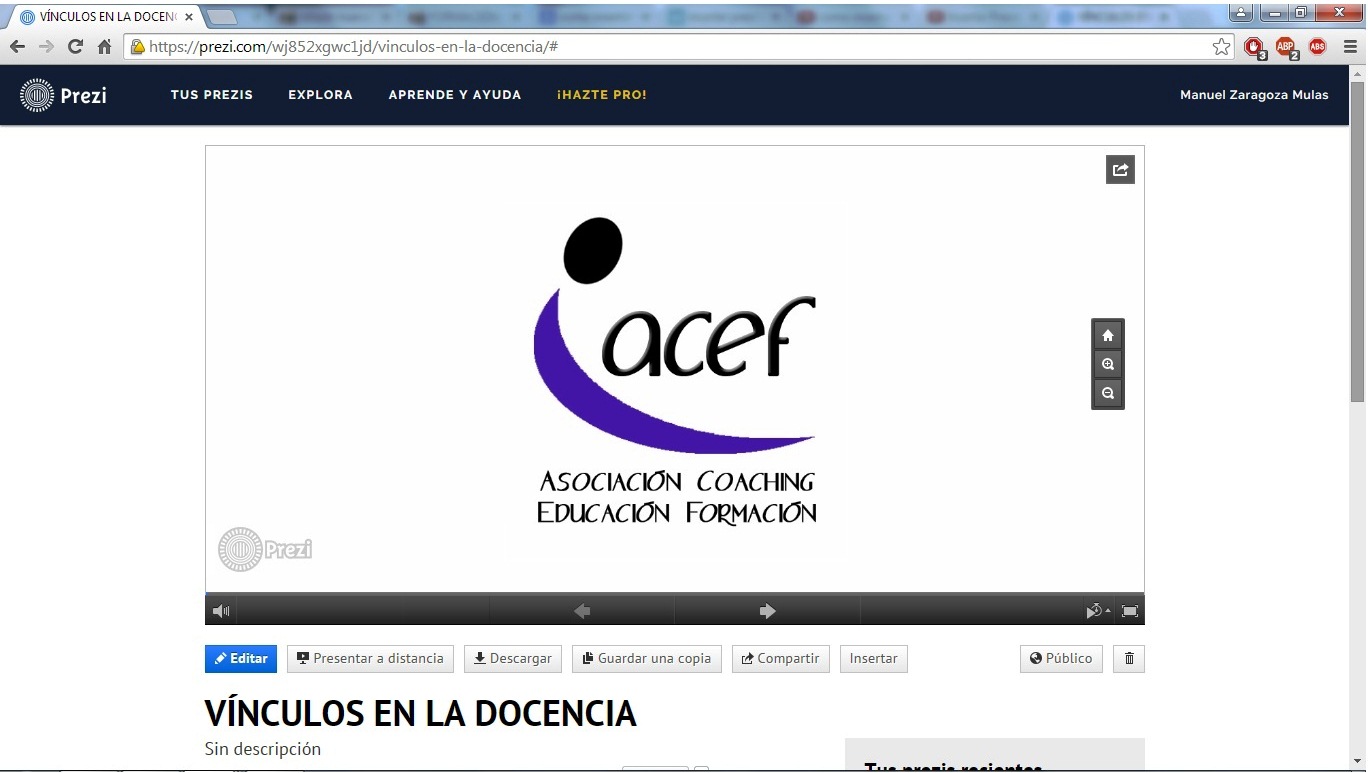
Task: Click the Descargar button
Action: coord(512,659)
